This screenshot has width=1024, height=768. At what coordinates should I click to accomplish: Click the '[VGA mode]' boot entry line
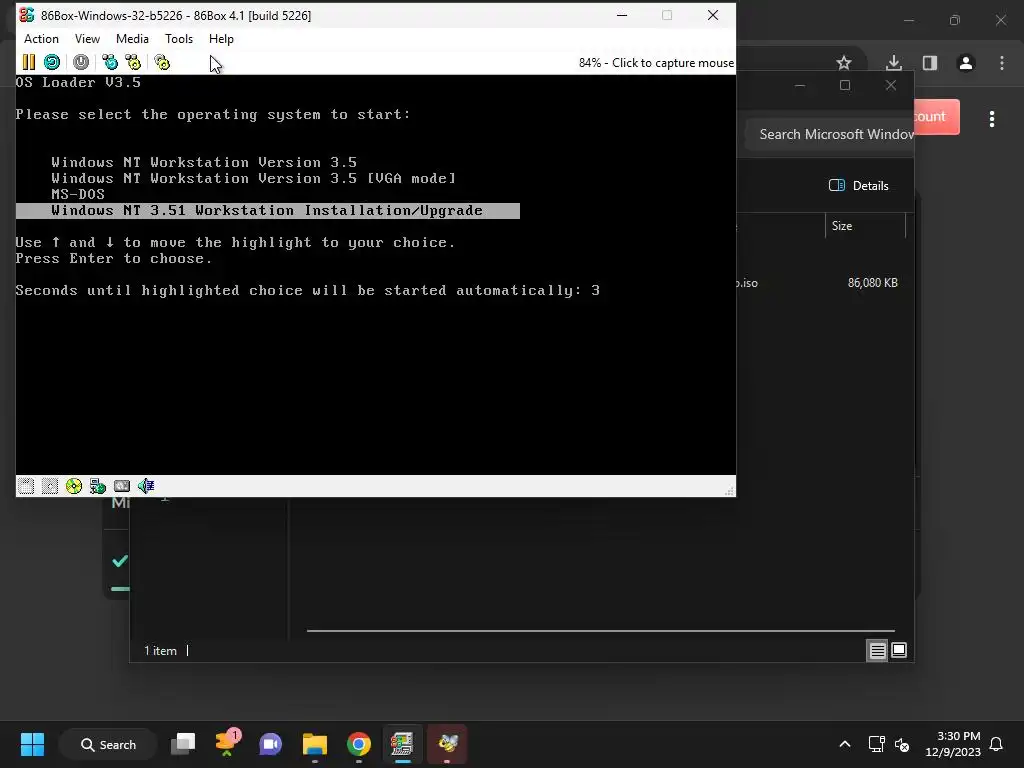(x=253, y=178)
